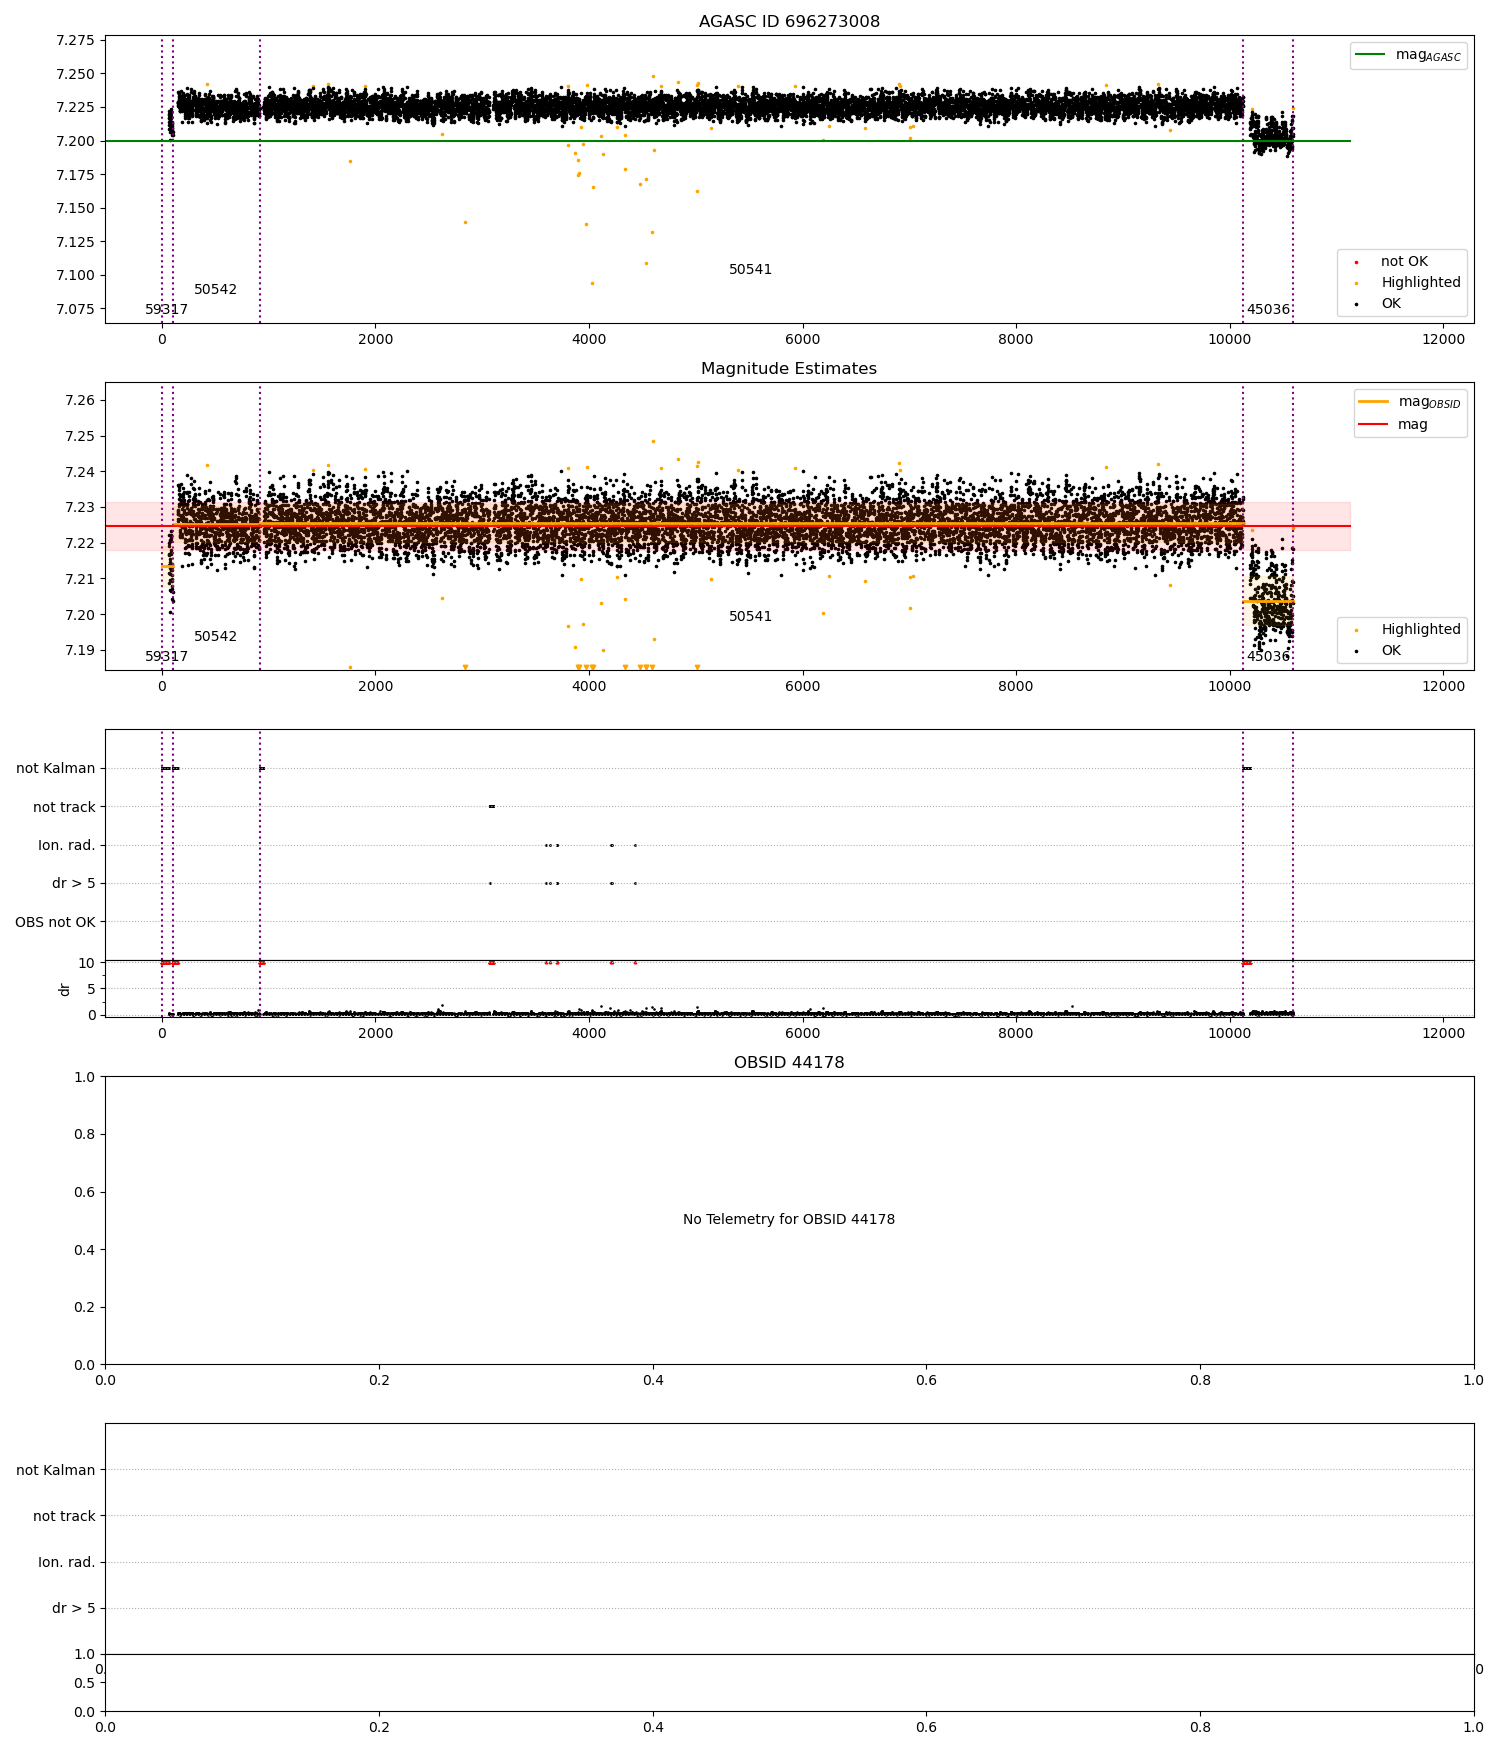Click label '45036' in the AGASC ID plot

1268,309
